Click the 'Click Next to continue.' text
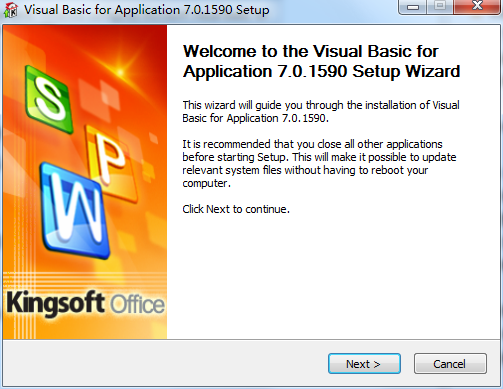This screenshot has width=503, height=389. coord(236,209)
